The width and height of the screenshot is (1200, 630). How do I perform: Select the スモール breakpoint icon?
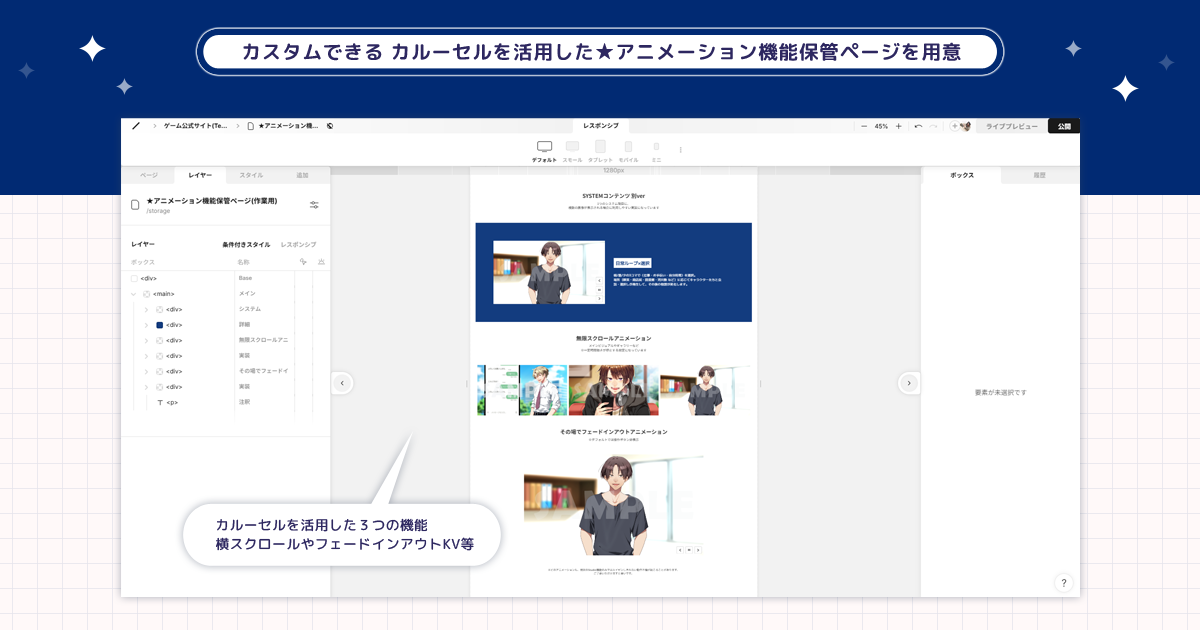click(x=572, y=146)
